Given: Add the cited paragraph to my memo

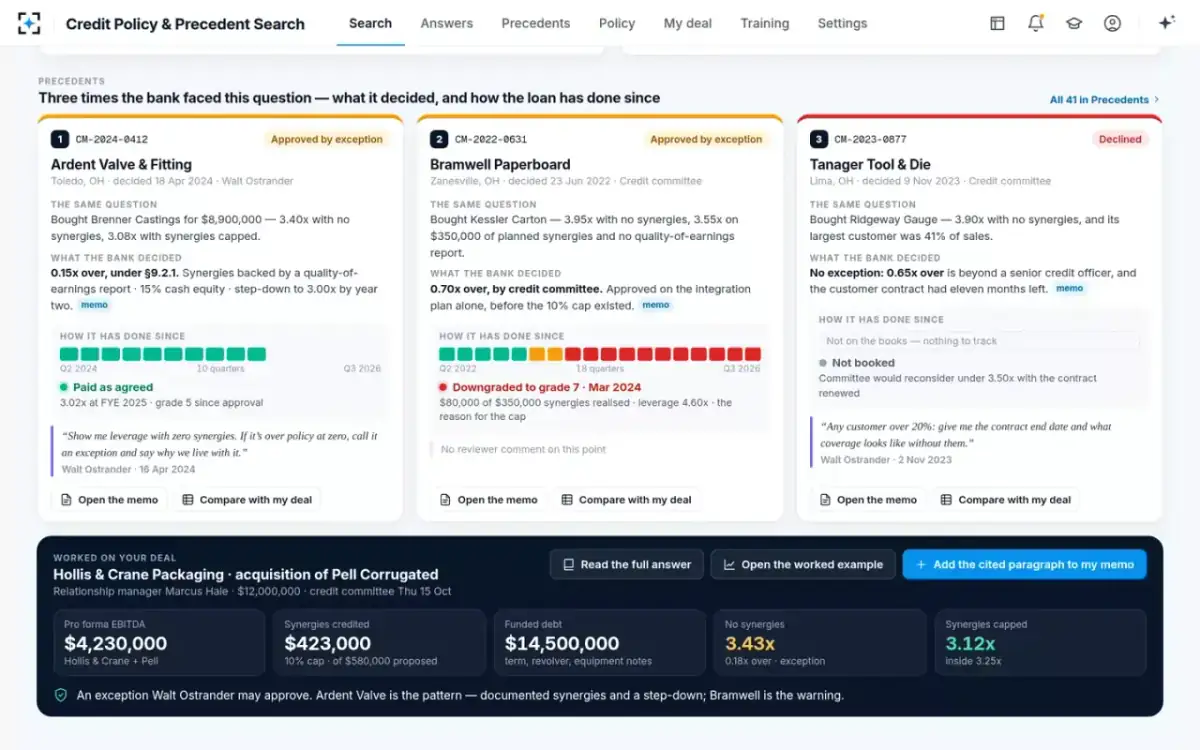Looking at the screenshot, I should click(x=1024, y=564).
